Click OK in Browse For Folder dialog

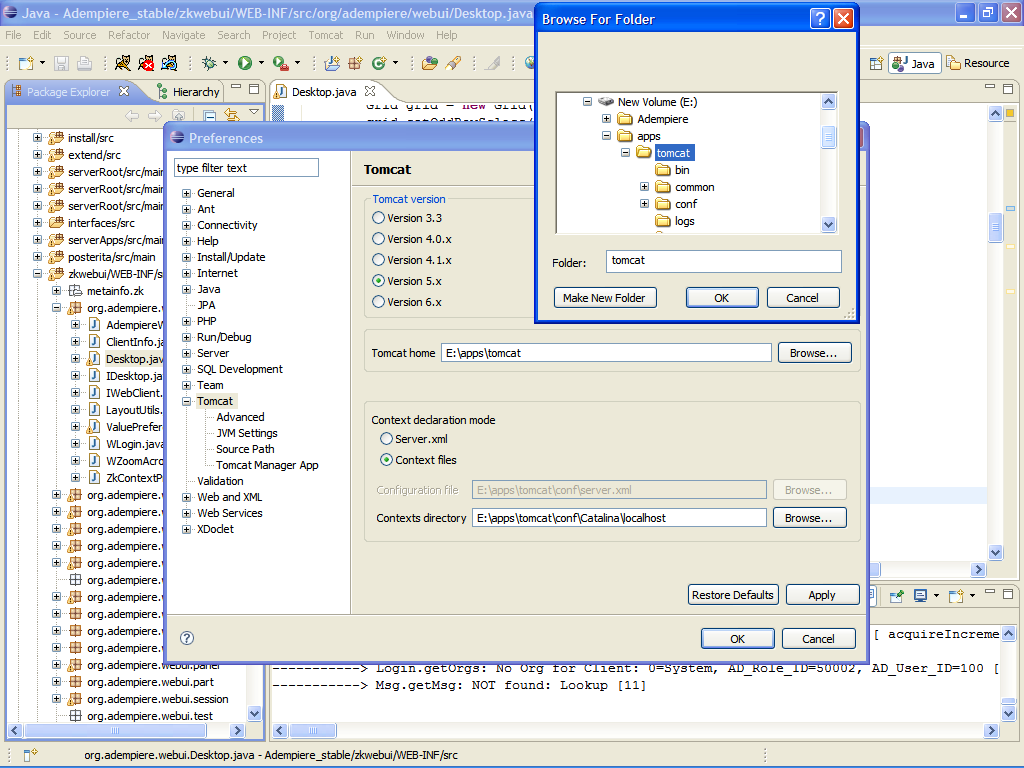722,298
